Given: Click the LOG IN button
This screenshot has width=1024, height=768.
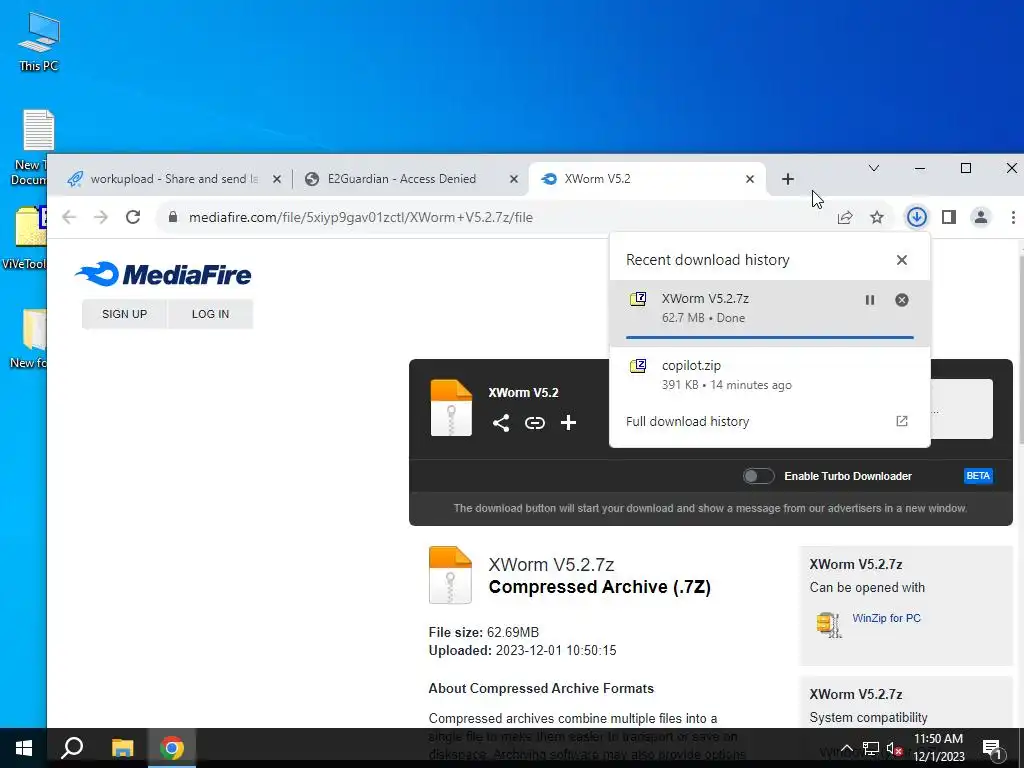Looking at the screenshot, I should (x=210, y=314).
